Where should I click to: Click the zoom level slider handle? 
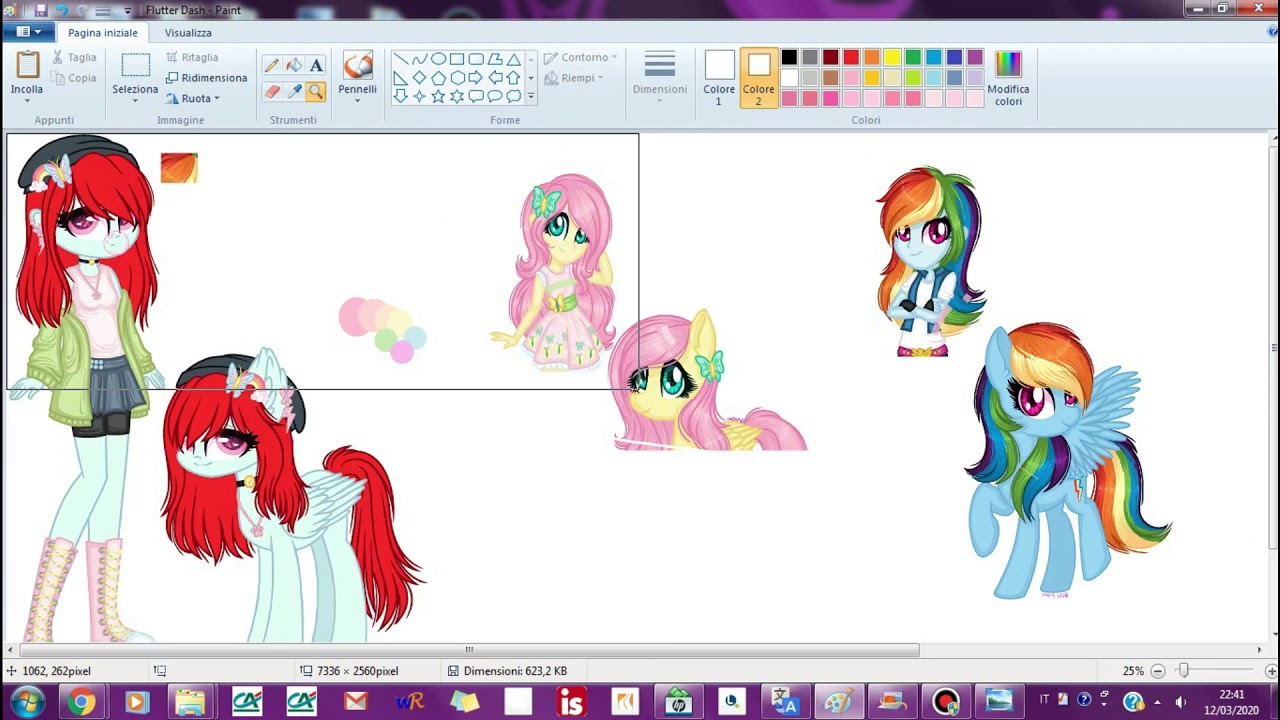[x=1183, y=671]
